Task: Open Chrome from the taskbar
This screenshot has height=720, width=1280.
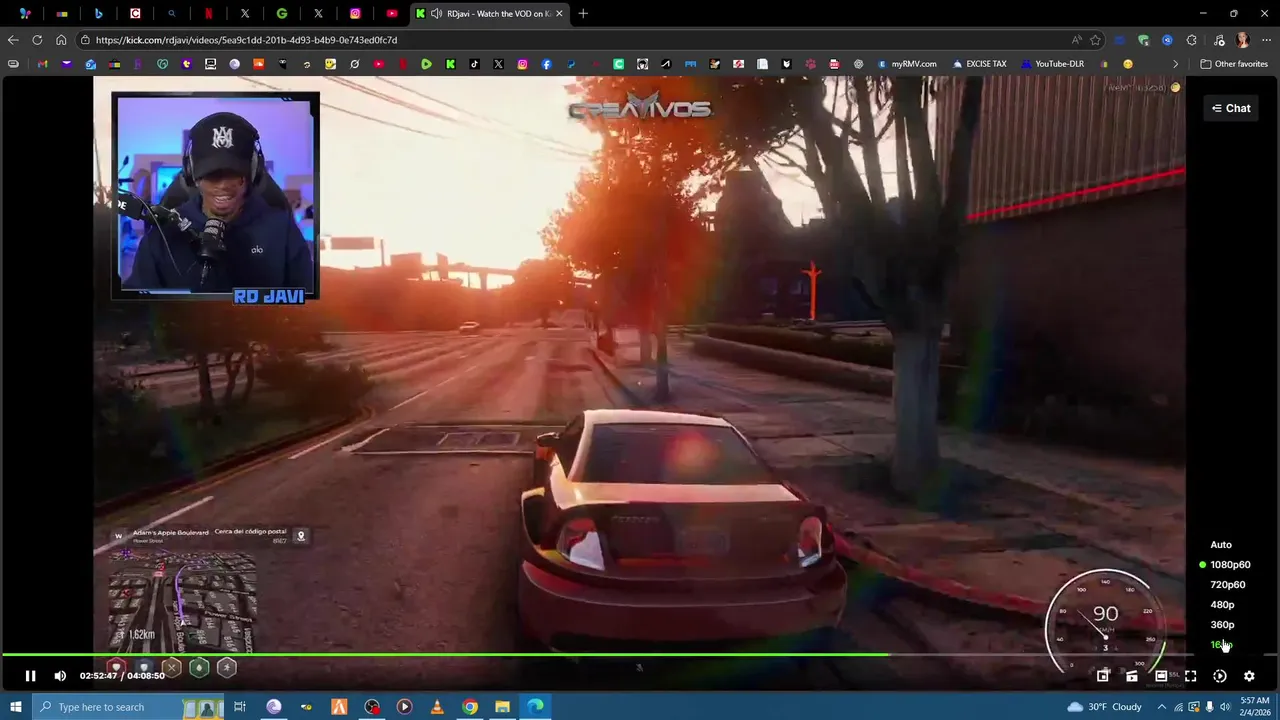Action: point(470,707)
